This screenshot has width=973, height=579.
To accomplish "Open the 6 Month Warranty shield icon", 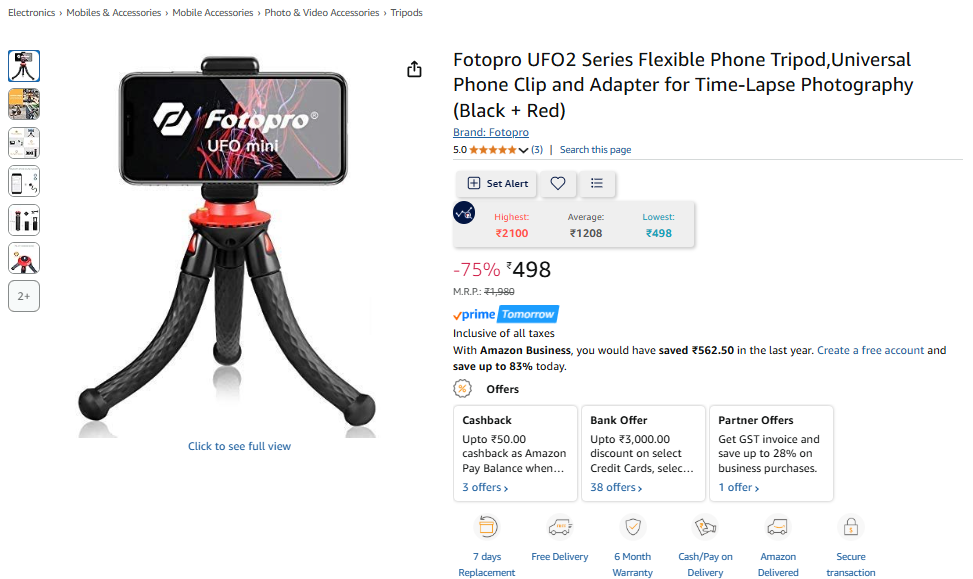I will click(x=632, y=527).
